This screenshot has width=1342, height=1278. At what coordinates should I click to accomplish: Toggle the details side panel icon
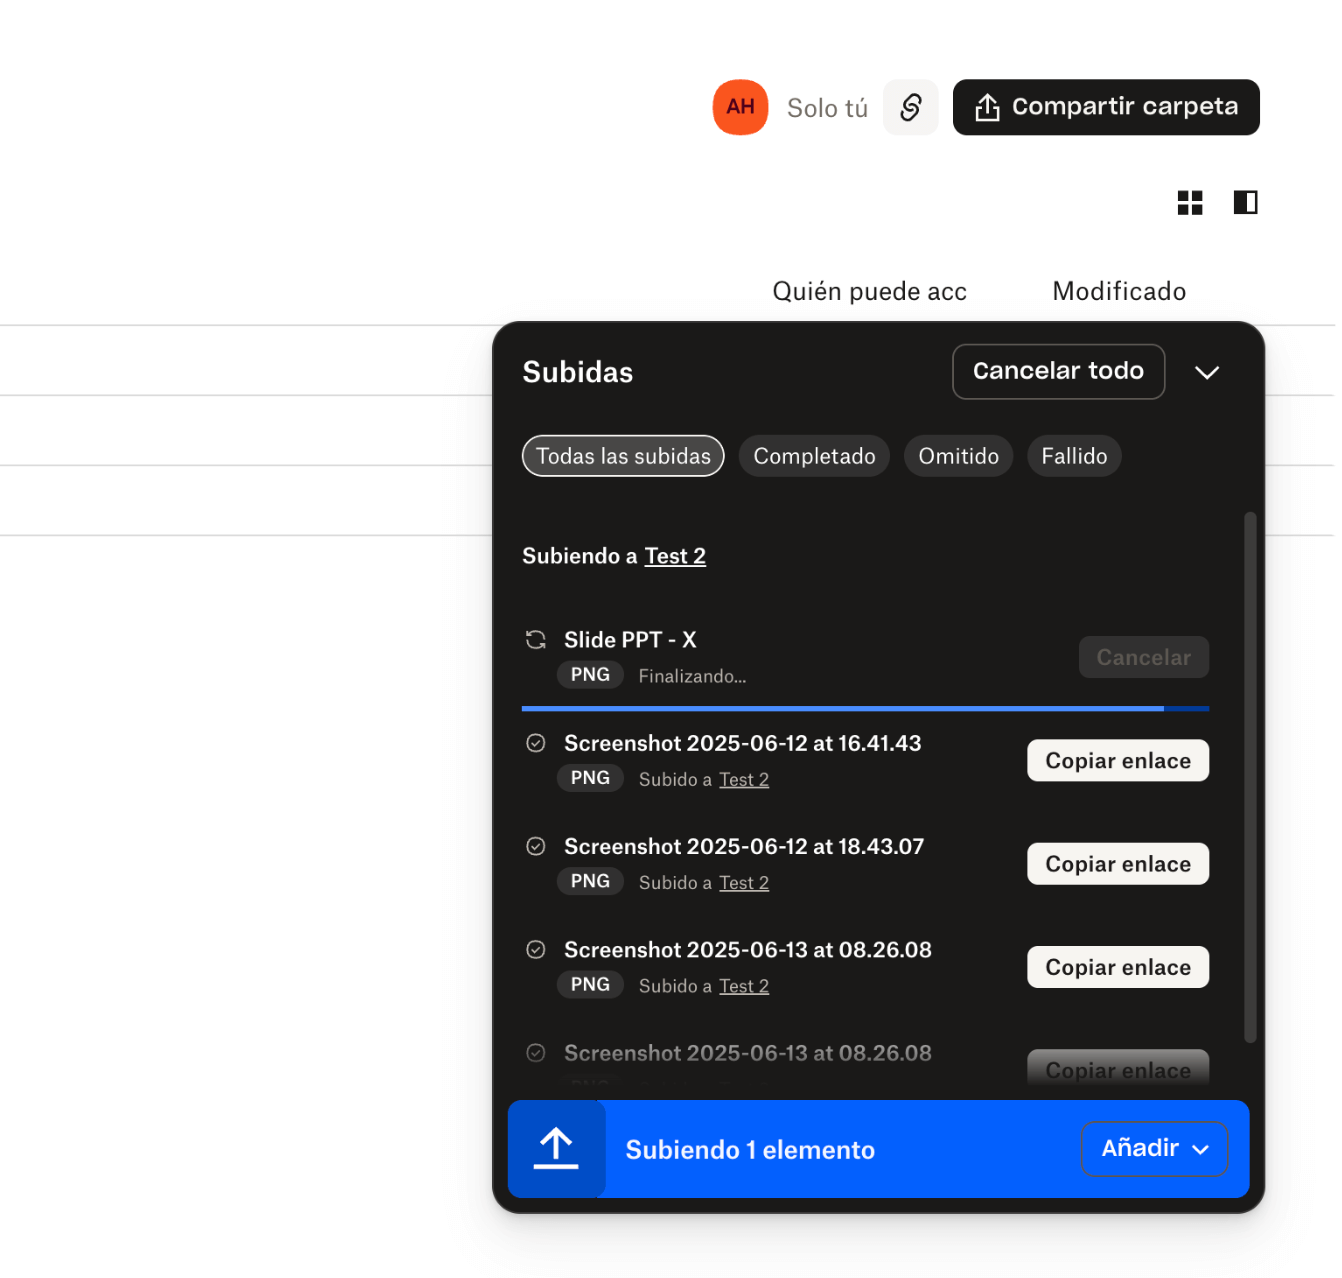coord(1245,203)
